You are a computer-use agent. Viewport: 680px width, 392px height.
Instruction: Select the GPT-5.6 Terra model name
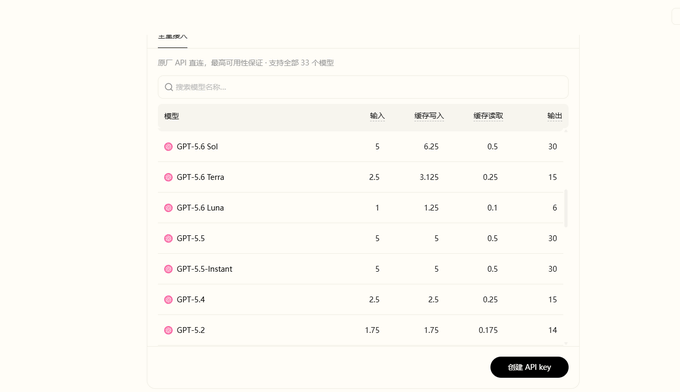[x=200, y=177]
